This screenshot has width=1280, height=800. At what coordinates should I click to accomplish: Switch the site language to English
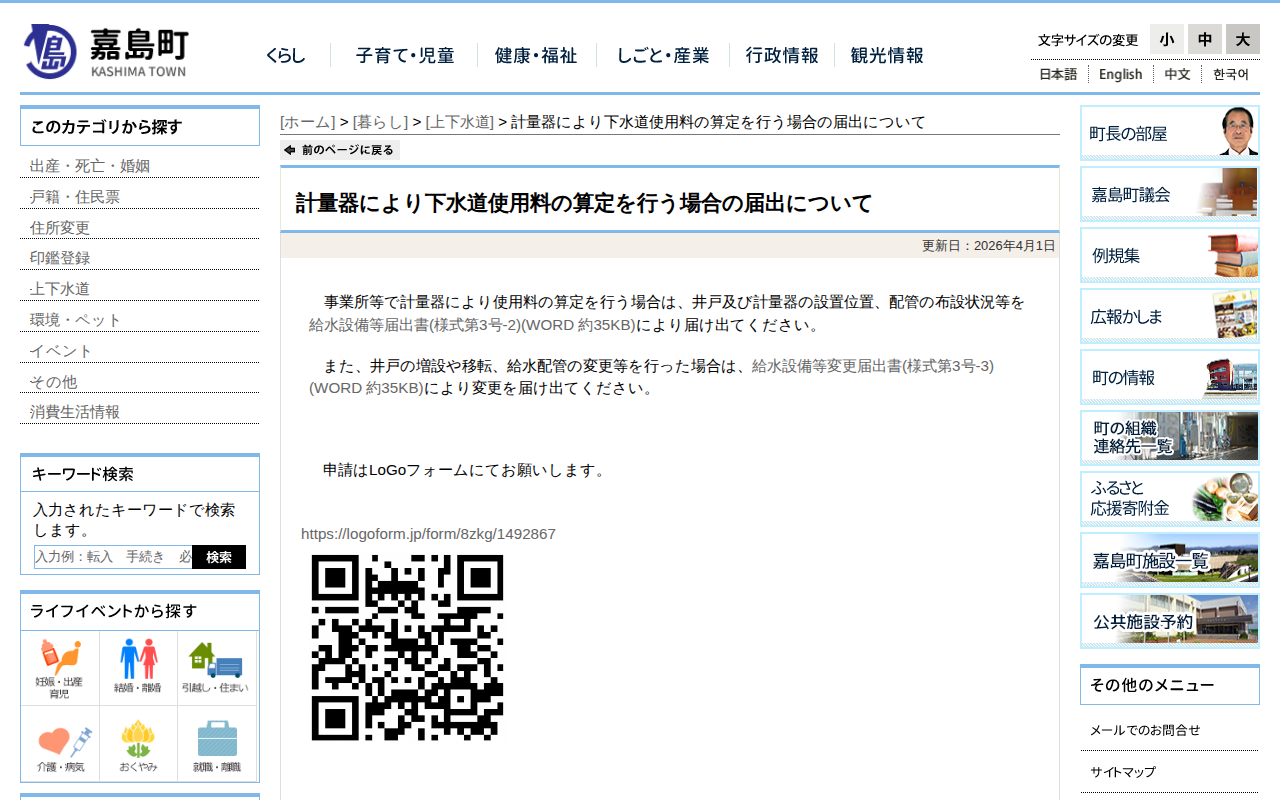pyautogui.click(x=1120, y=74)
